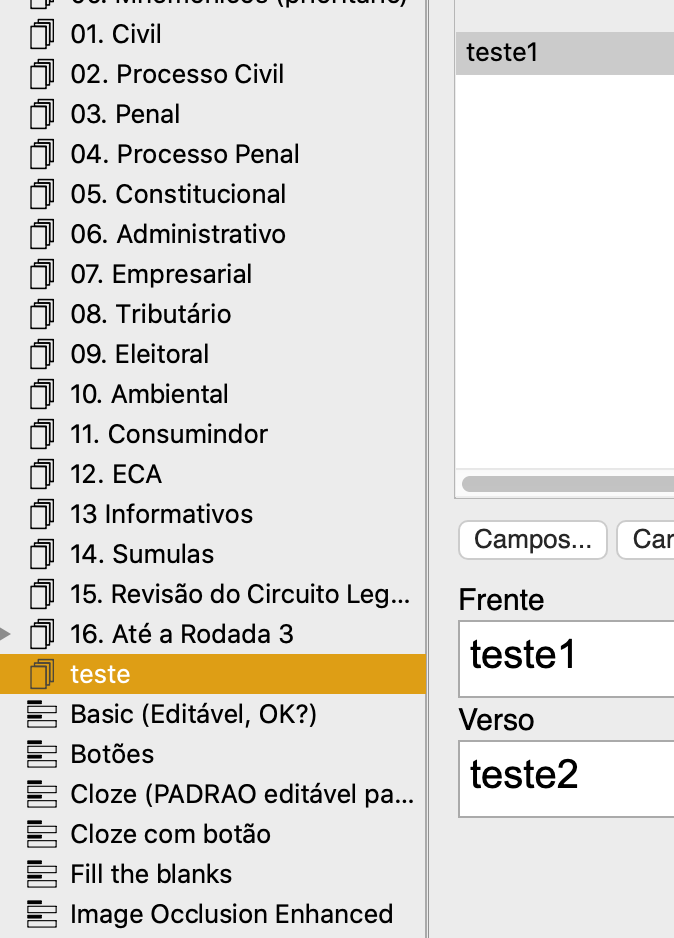Select the teste1 card row in the list
Screen dimensions: 674x938
pyautogui.click(x=565, y=52)
